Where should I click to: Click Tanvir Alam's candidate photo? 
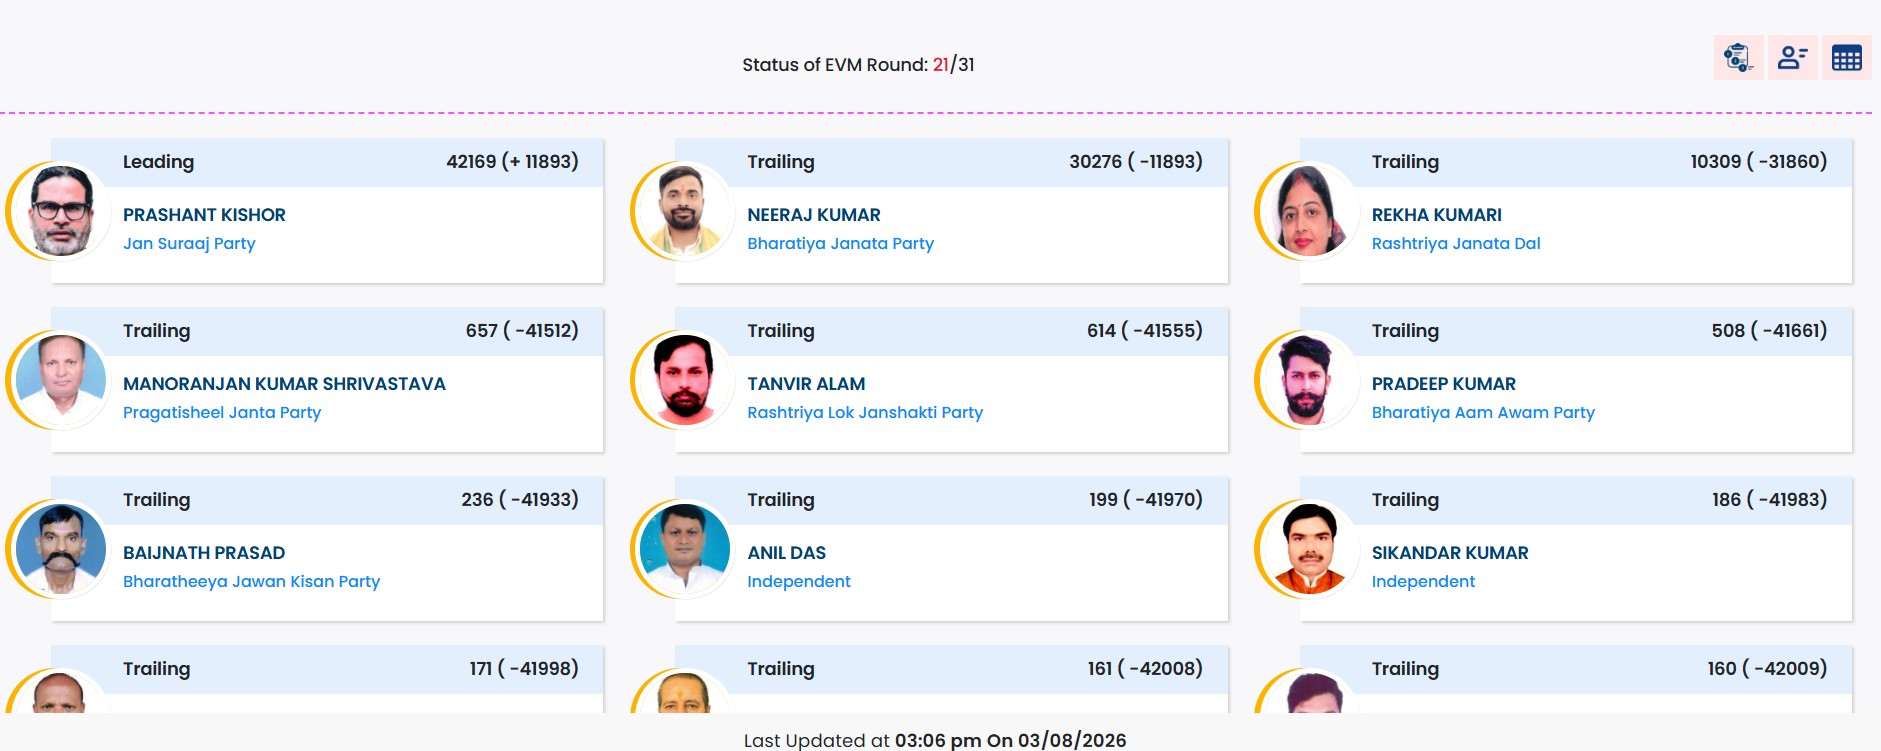click(685, 380)
